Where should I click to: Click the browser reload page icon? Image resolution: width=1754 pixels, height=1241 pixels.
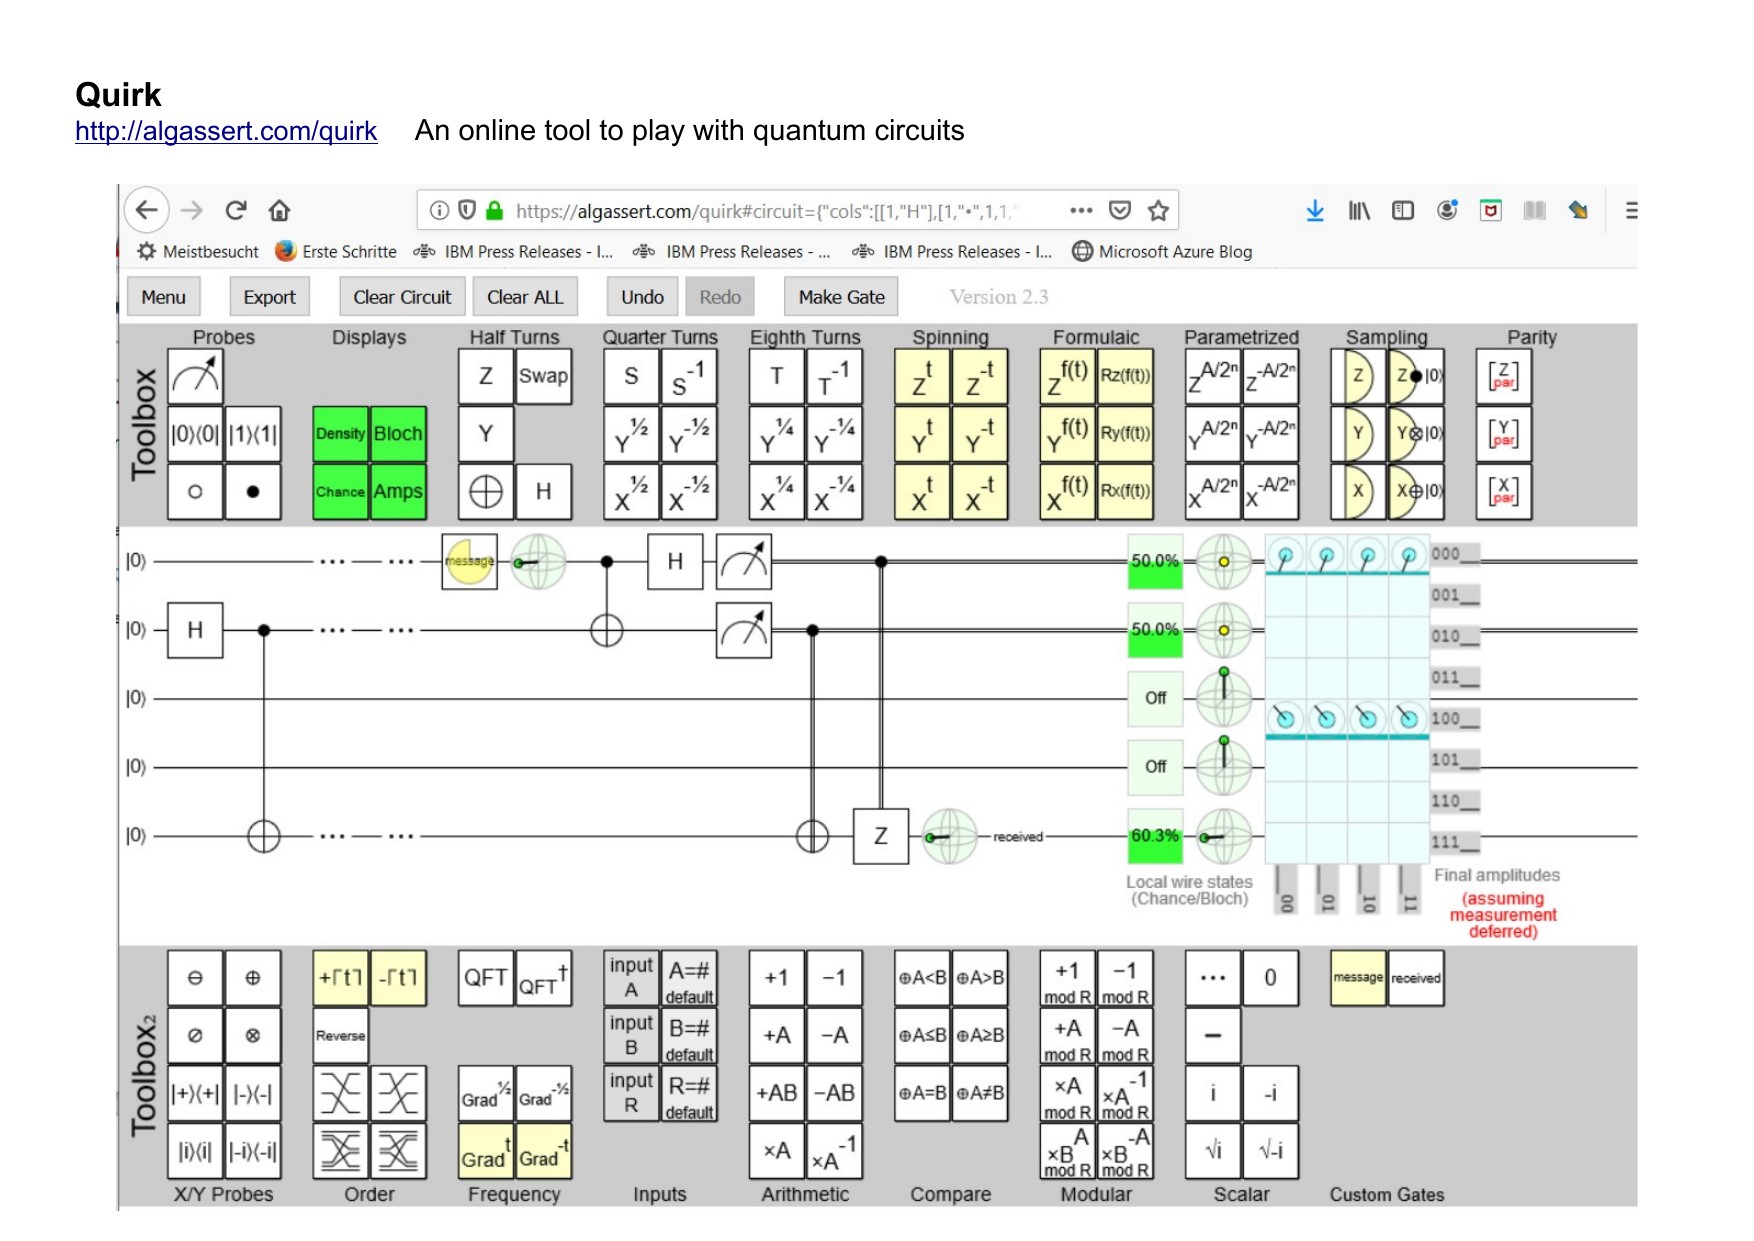236,210
